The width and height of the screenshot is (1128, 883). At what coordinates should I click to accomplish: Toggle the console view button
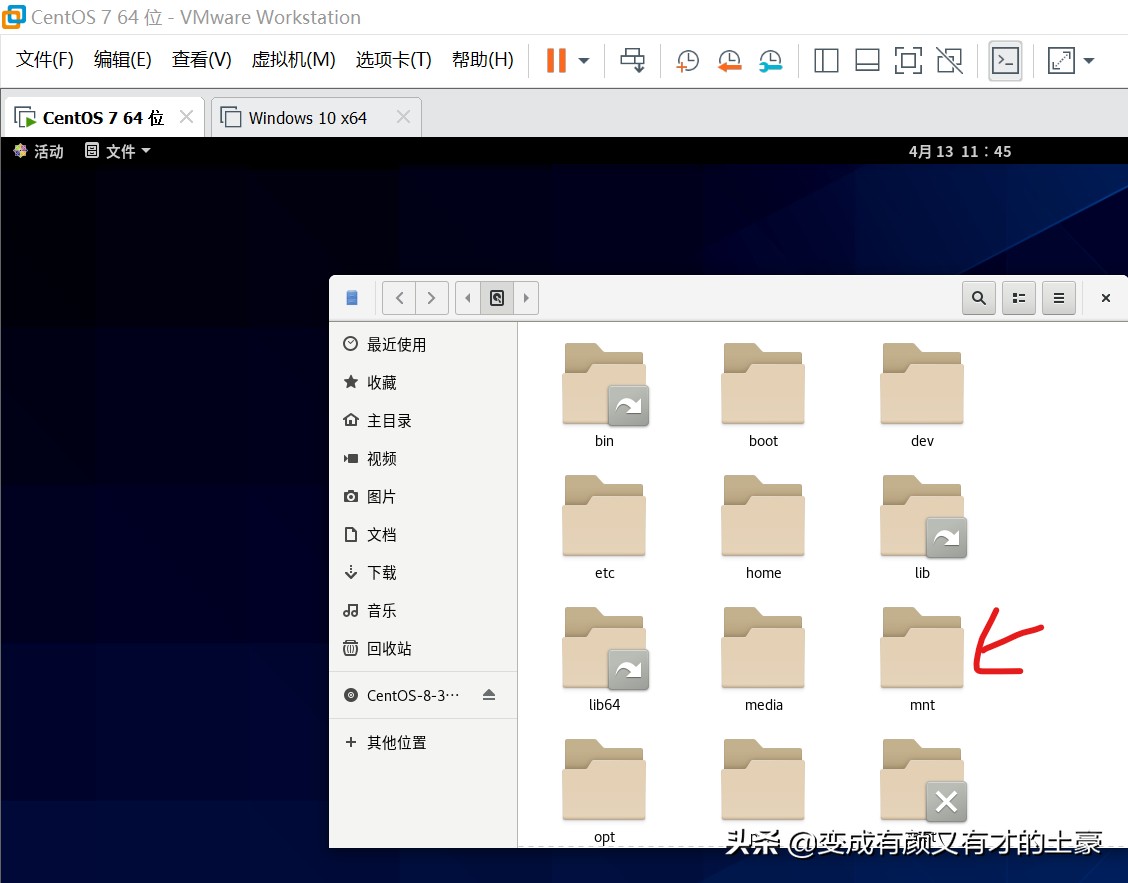[x=1005, y=60]
